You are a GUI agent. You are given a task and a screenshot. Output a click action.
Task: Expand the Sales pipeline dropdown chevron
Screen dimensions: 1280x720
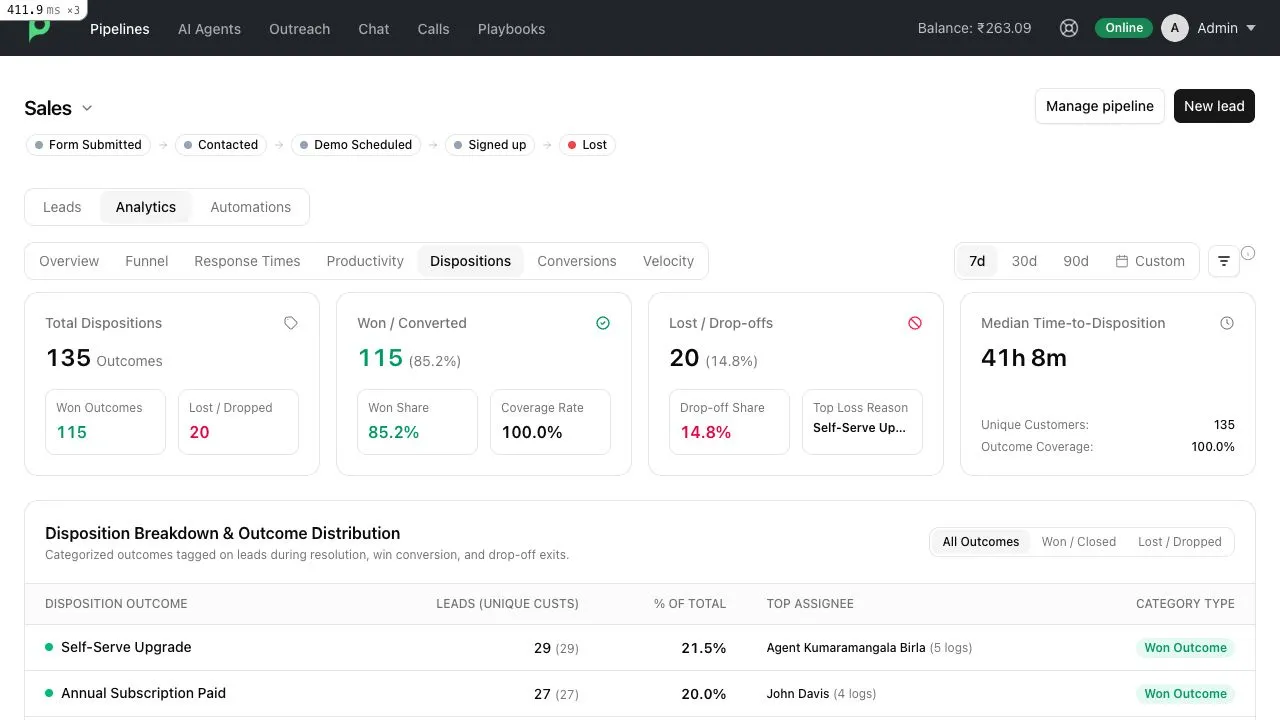[x=87, y=108]
